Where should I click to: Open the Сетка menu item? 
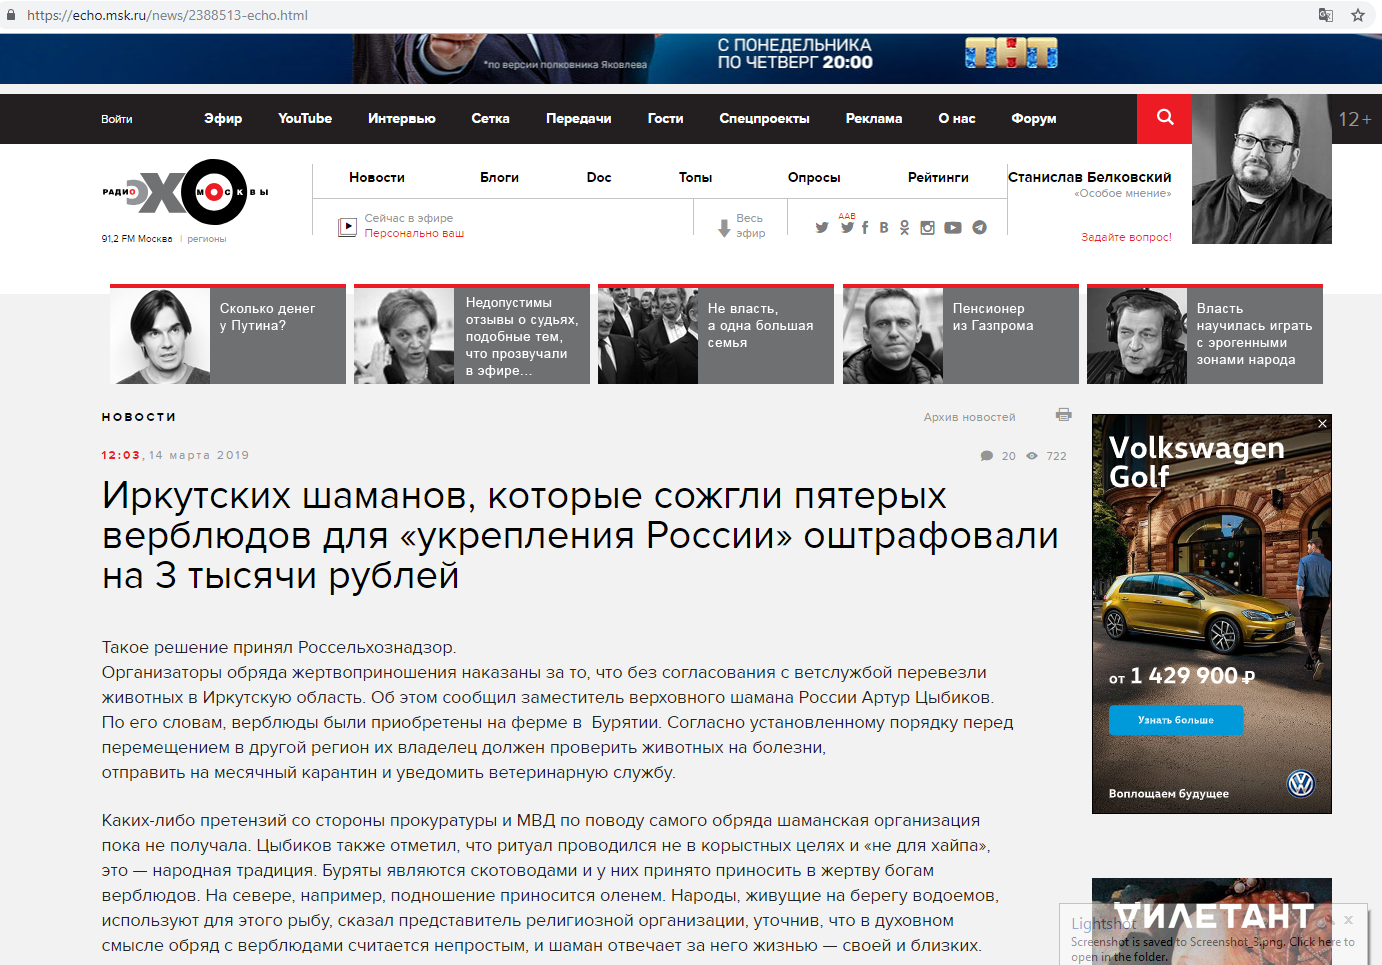tap(490, 118)
